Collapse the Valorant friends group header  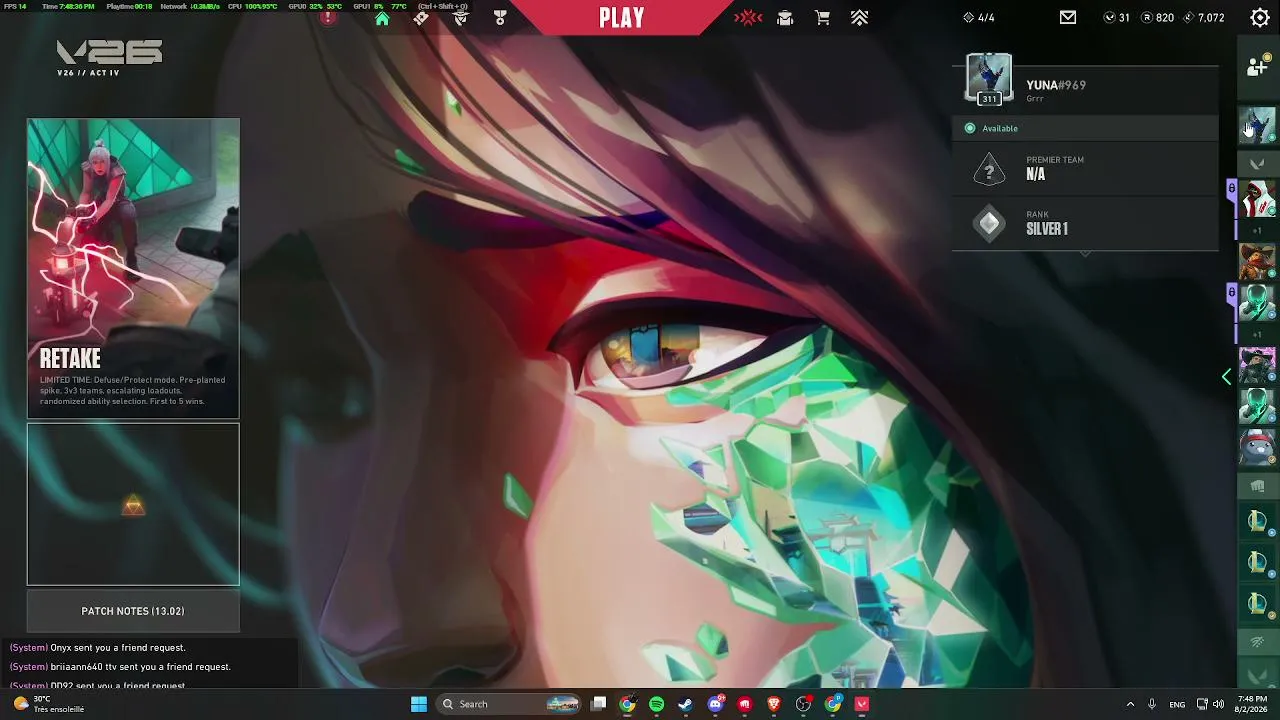1258,163
